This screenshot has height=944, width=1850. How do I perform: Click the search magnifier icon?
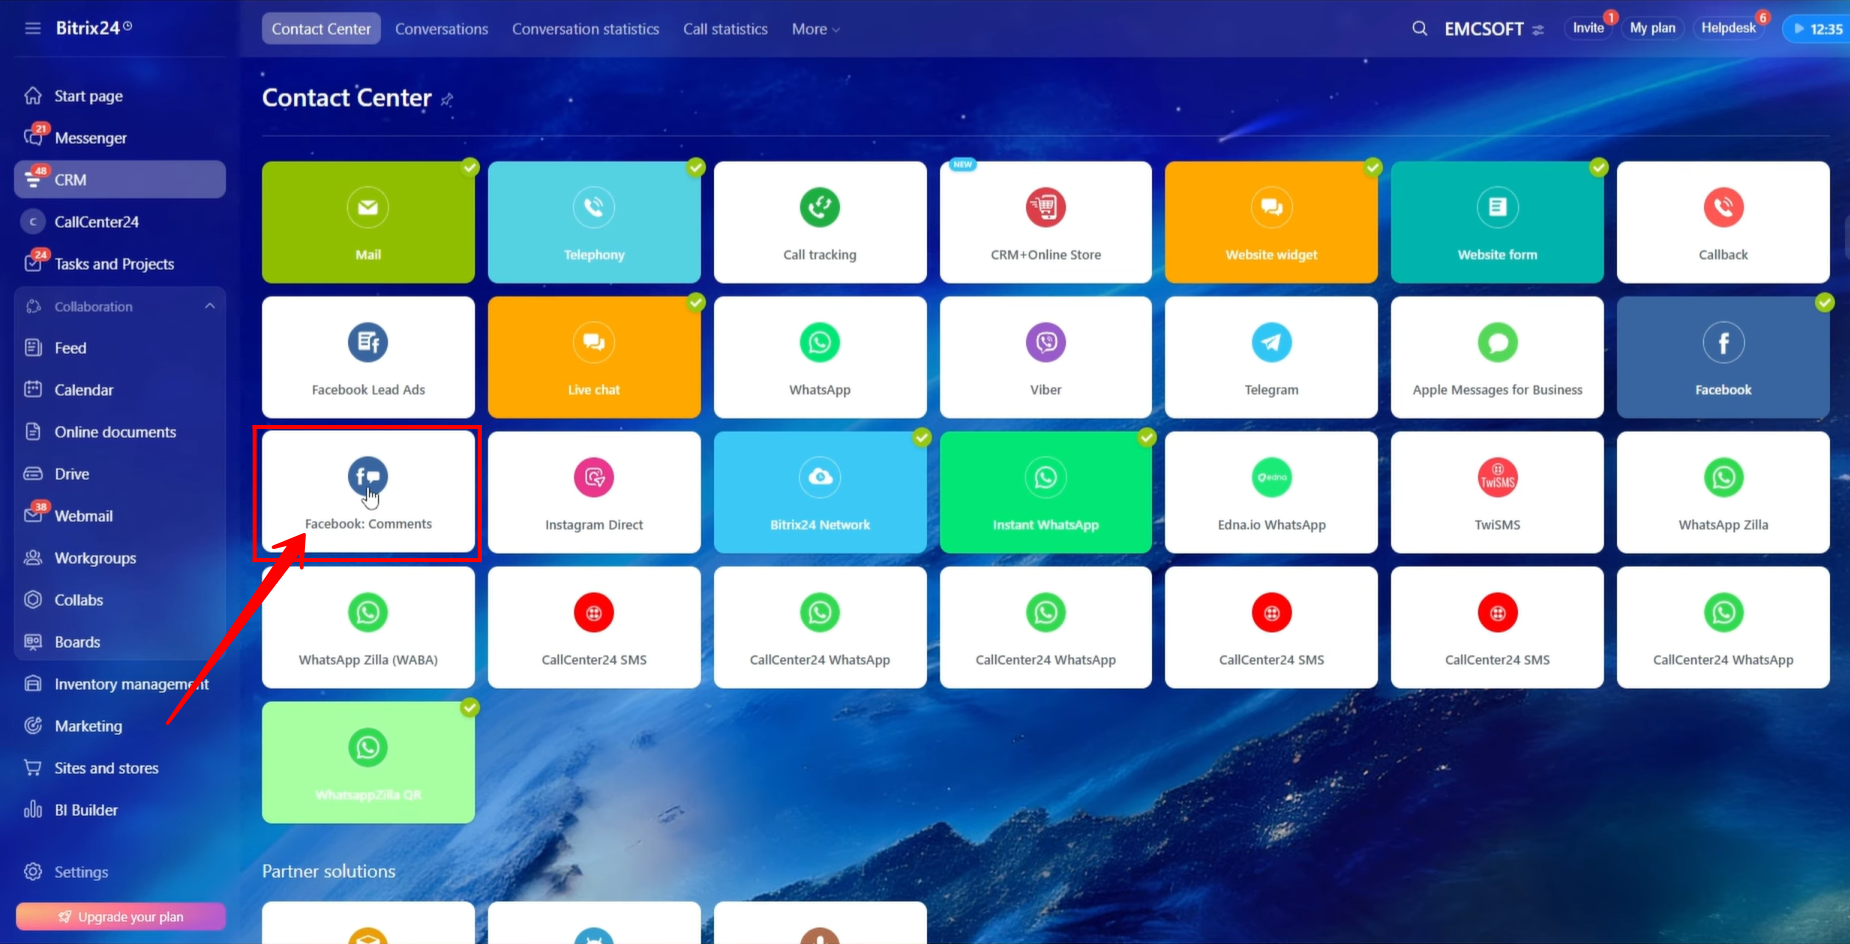(x=1419, y=29)
